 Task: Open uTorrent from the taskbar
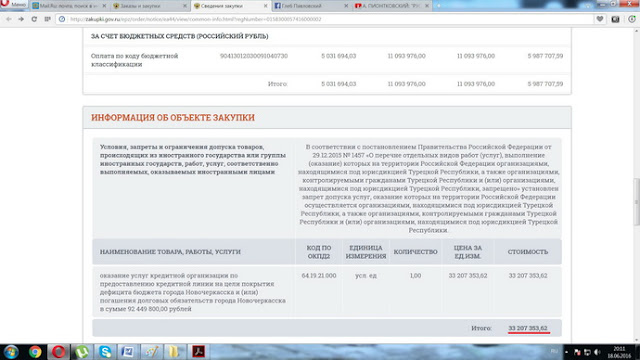82,351
